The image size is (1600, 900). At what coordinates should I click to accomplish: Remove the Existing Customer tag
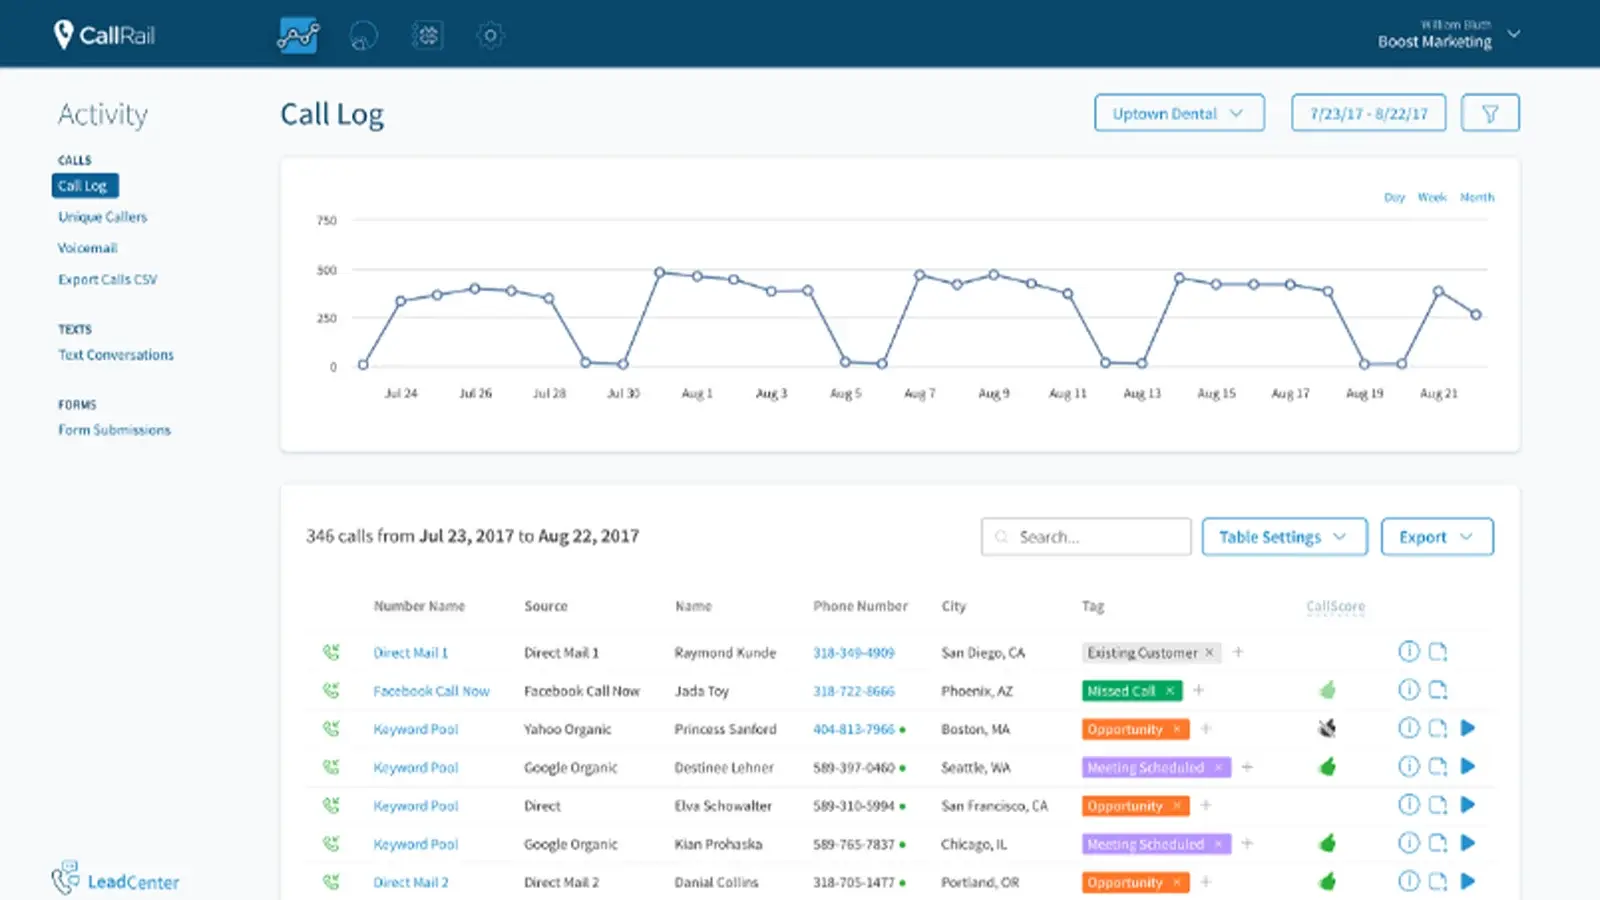click(x=1209, y=652)
